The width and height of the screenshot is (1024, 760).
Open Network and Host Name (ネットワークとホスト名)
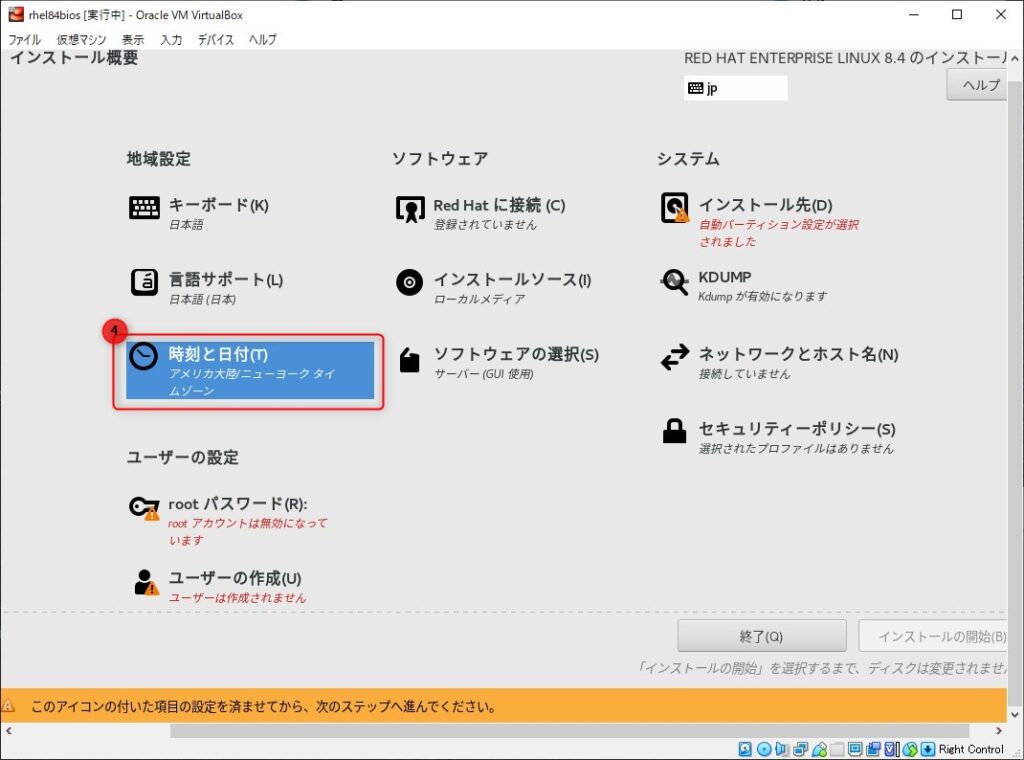tap(780, 362)
